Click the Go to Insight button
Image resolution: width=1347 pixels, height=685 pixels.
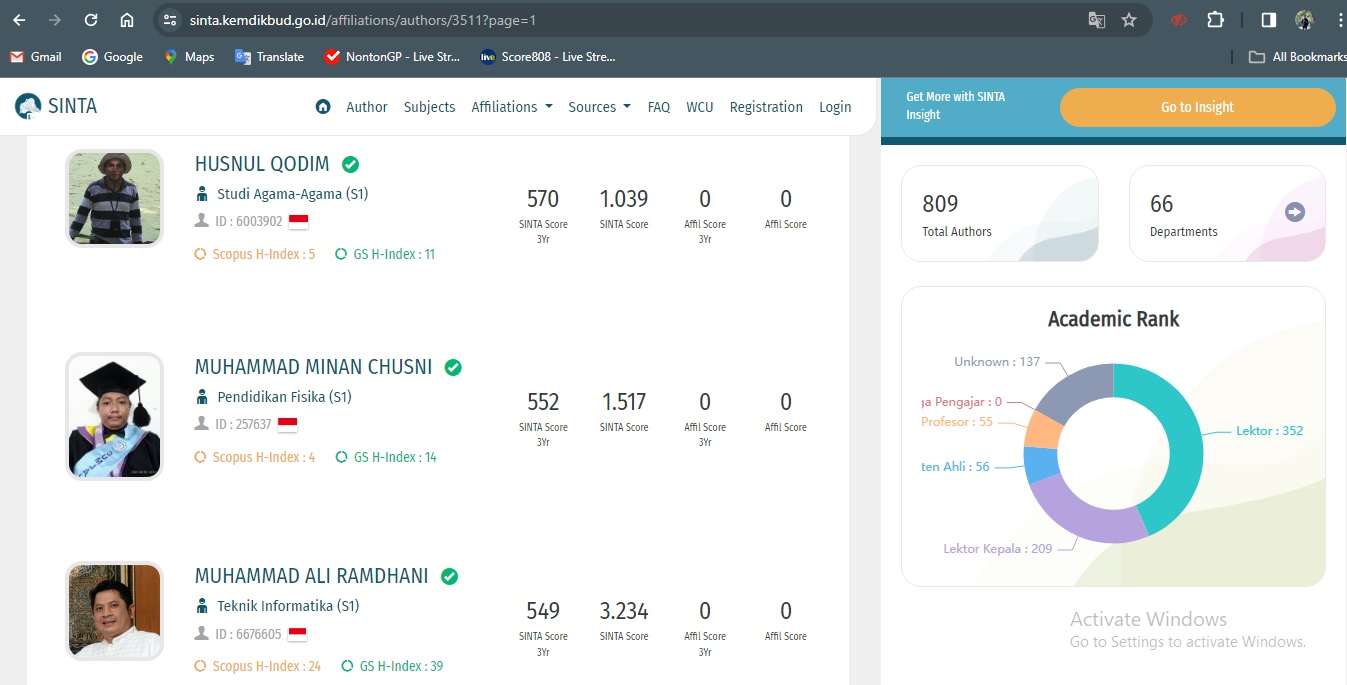pos(1197,107)
